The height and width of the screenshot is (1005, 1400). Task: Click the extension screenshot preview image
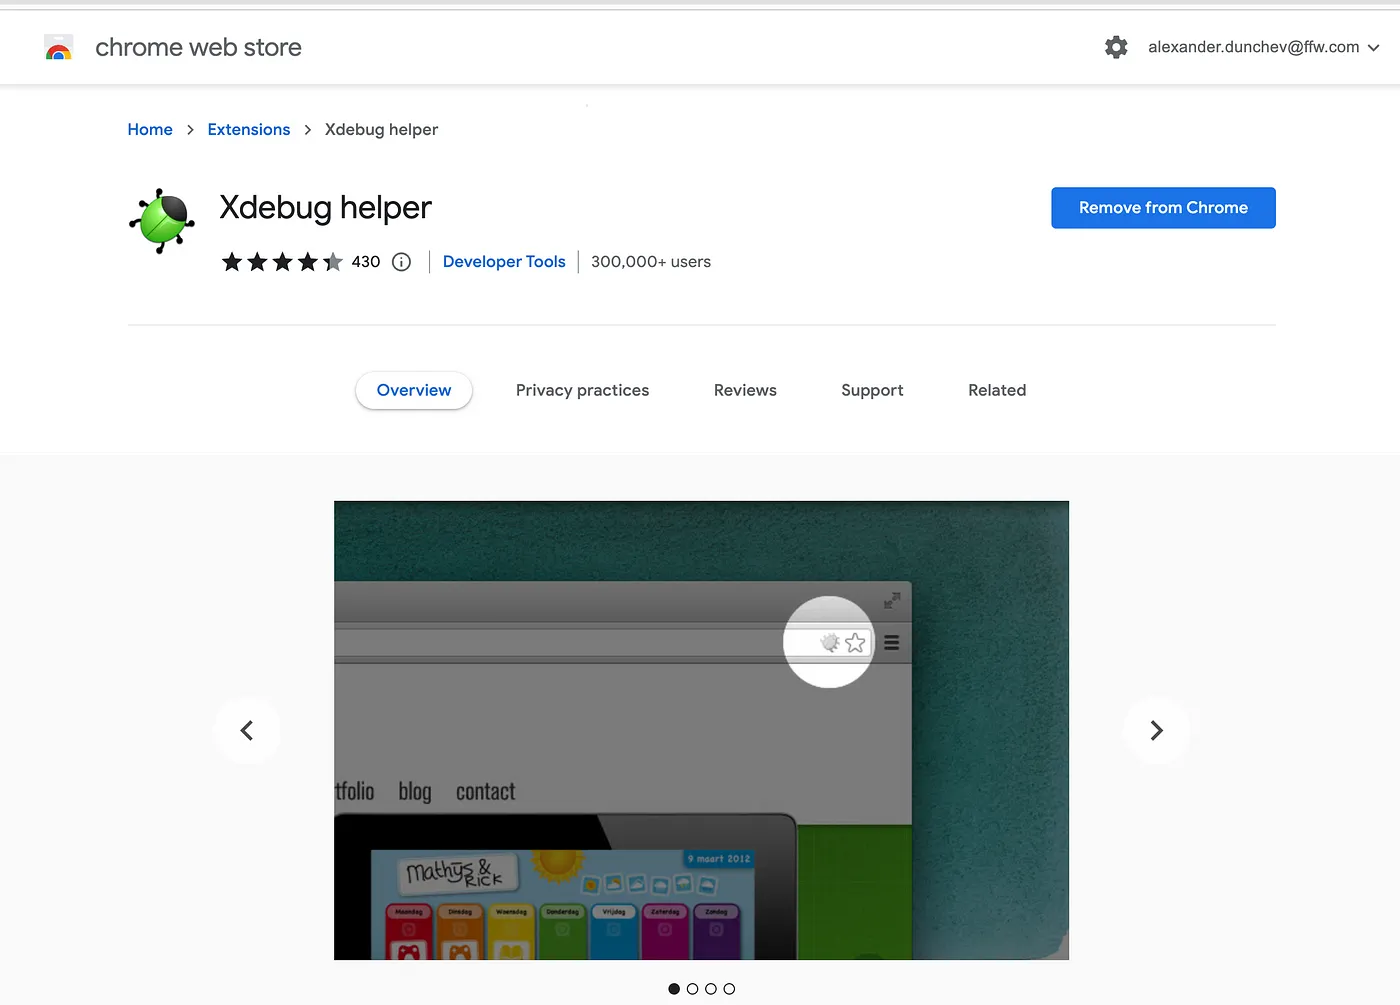click(701, 730)
